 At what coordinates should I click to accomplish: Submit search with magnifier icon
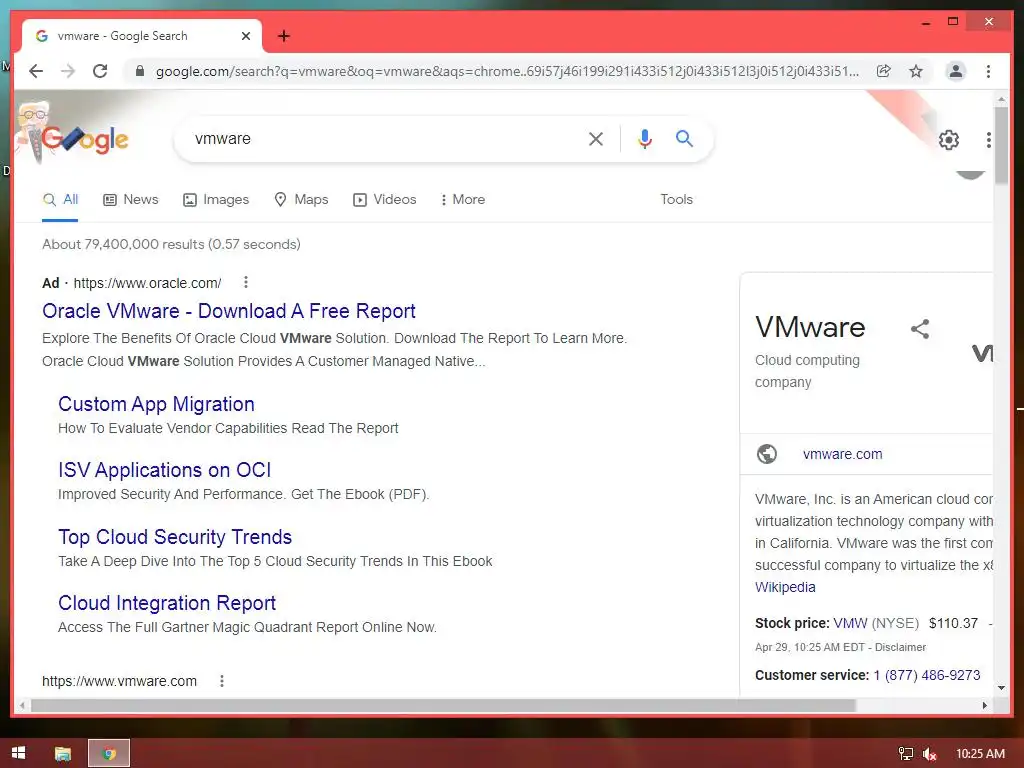[684, 138]
